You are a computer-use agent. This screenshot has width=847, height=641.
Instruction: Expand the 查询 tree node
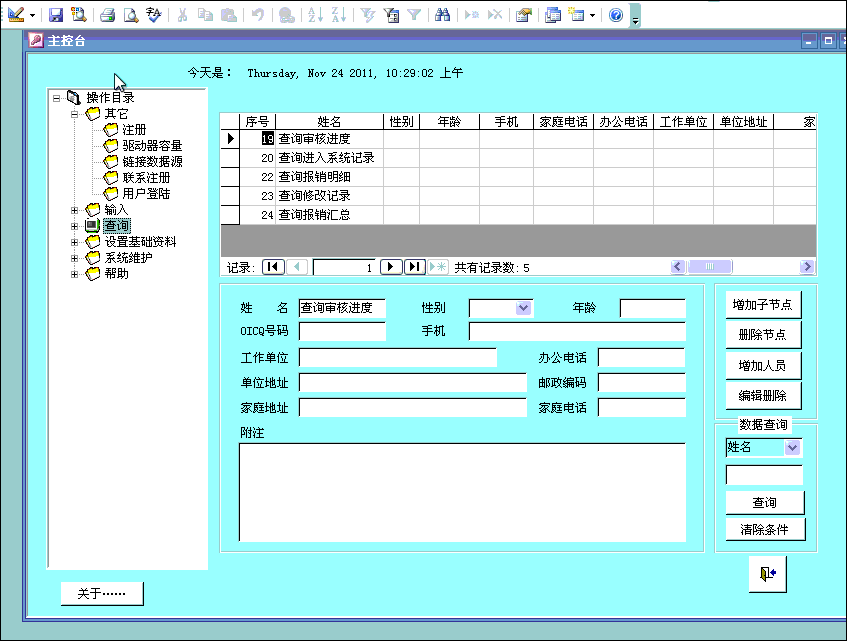tap(75, 226)
